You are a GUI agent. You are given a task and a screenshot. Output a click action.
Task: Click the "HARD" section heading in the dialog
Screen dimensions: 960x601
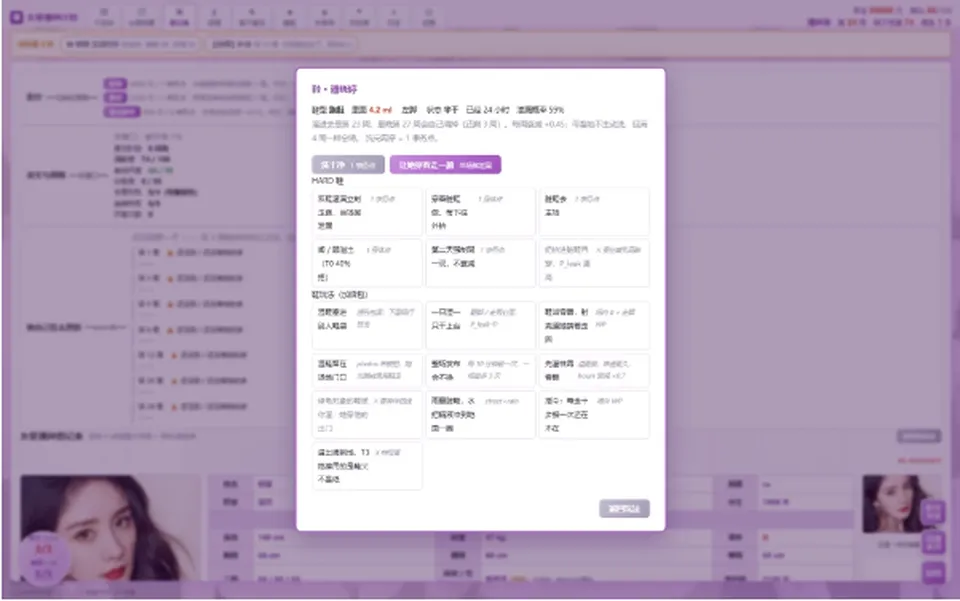[x=327, y=181]
